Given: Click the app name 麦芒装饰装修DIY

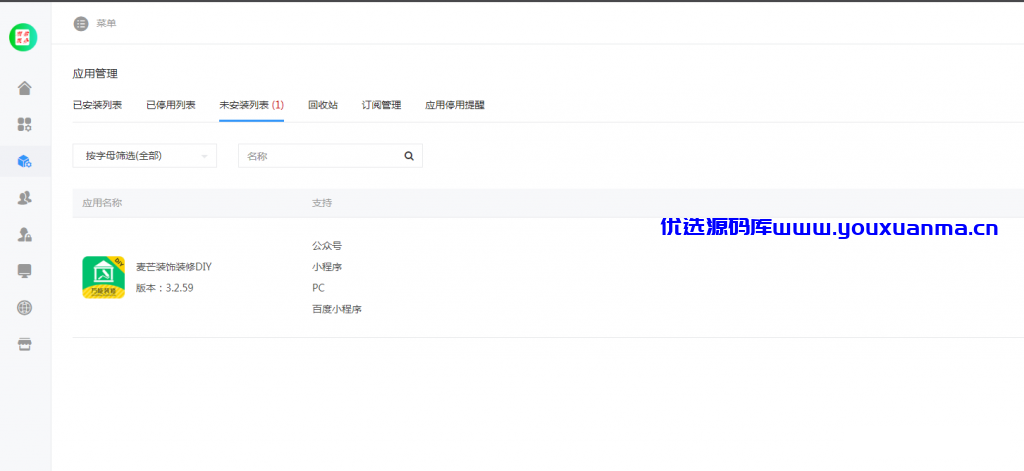Looking at the screenshot, I should [x=174, y=267].
